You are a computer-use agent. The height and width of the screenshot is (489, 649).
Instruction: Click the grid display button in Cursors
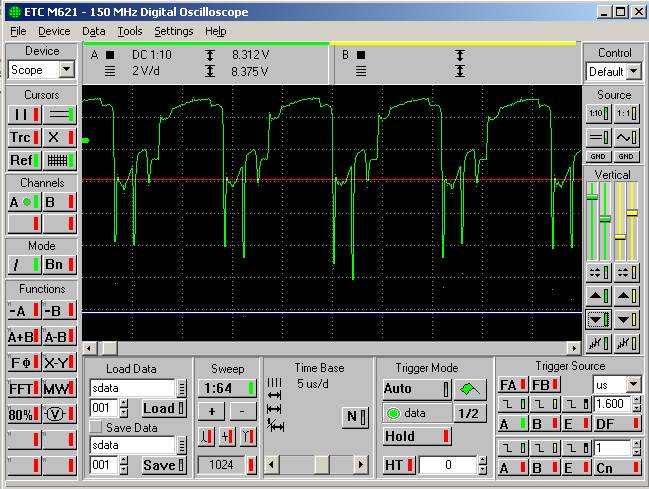(x=59, y=160)
